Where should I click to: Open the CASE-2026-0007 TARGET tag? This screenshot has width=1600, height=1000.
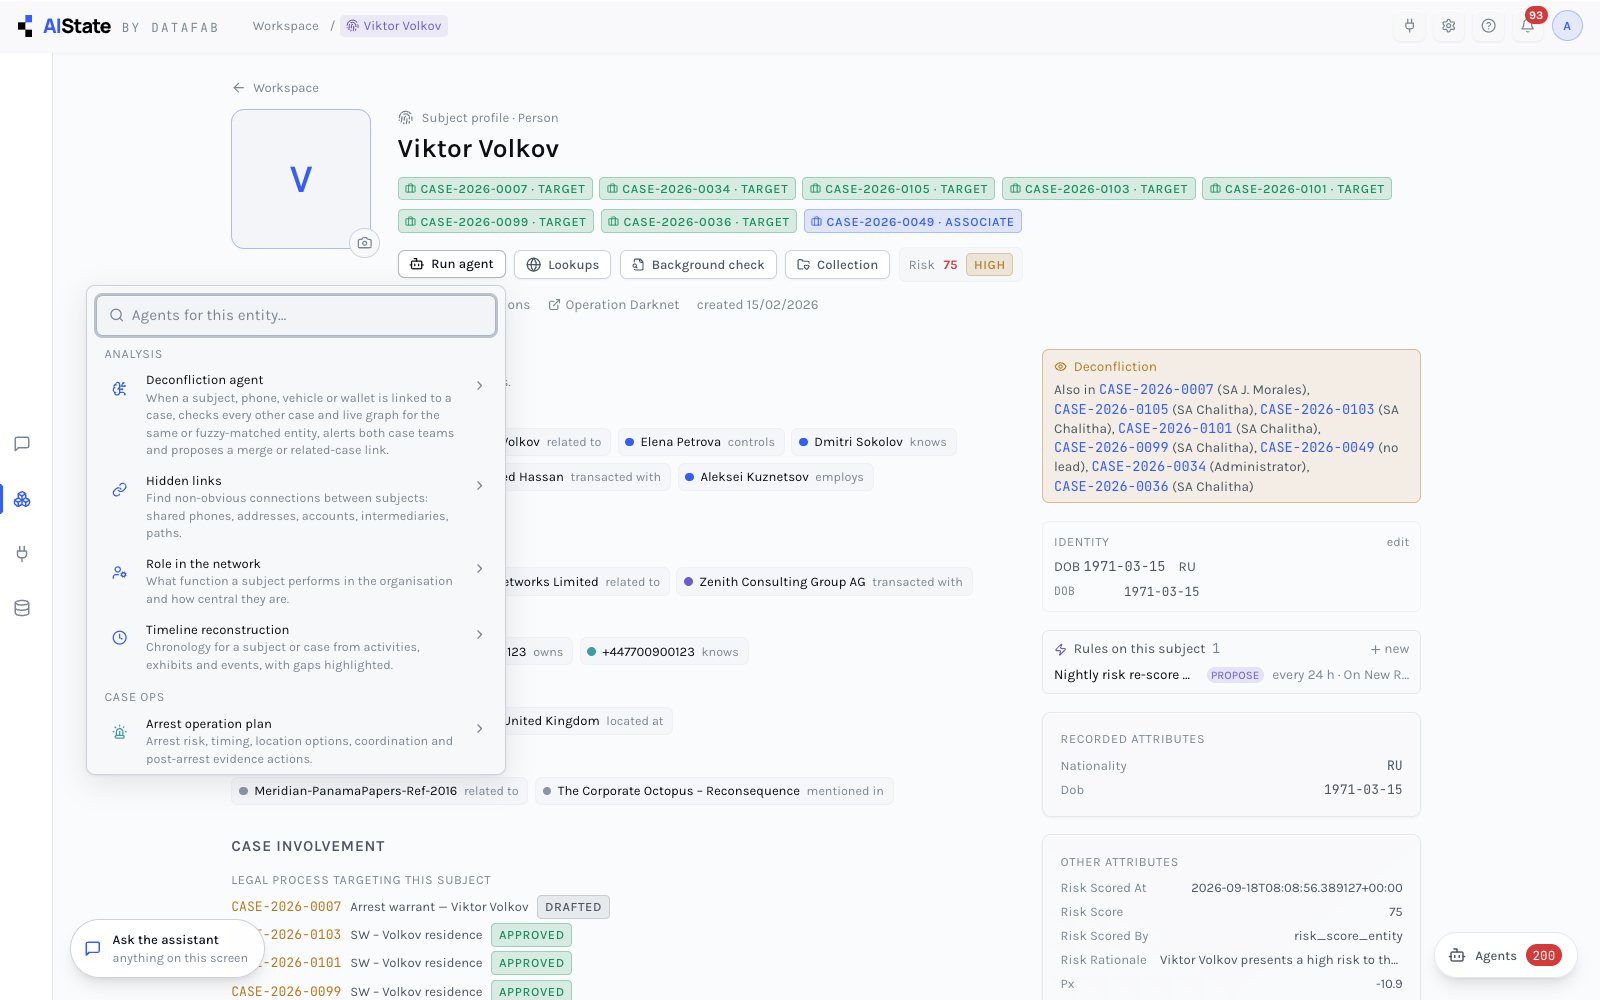pyautogui.click(x=495, y=189)
